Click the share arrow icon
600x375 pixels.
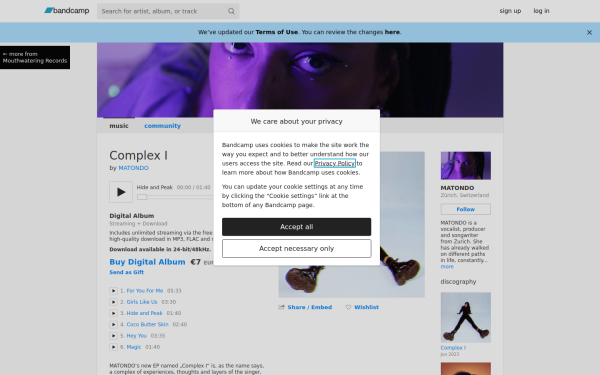282,307
